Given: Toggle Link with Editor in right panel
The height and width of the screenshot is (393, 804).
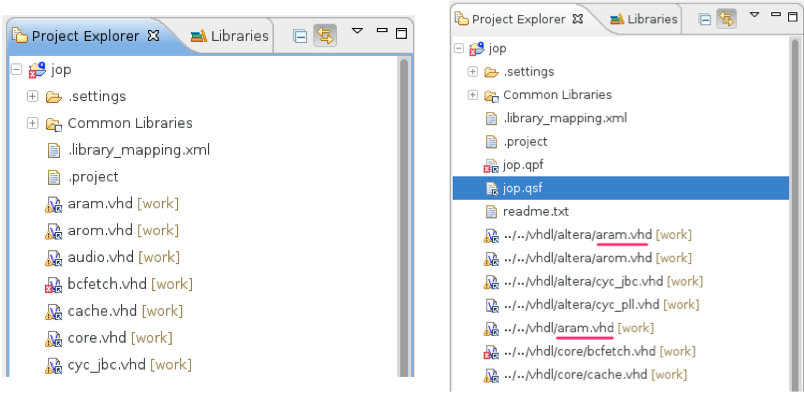Looking at the screenshot, I should click(x=727, y=19).
